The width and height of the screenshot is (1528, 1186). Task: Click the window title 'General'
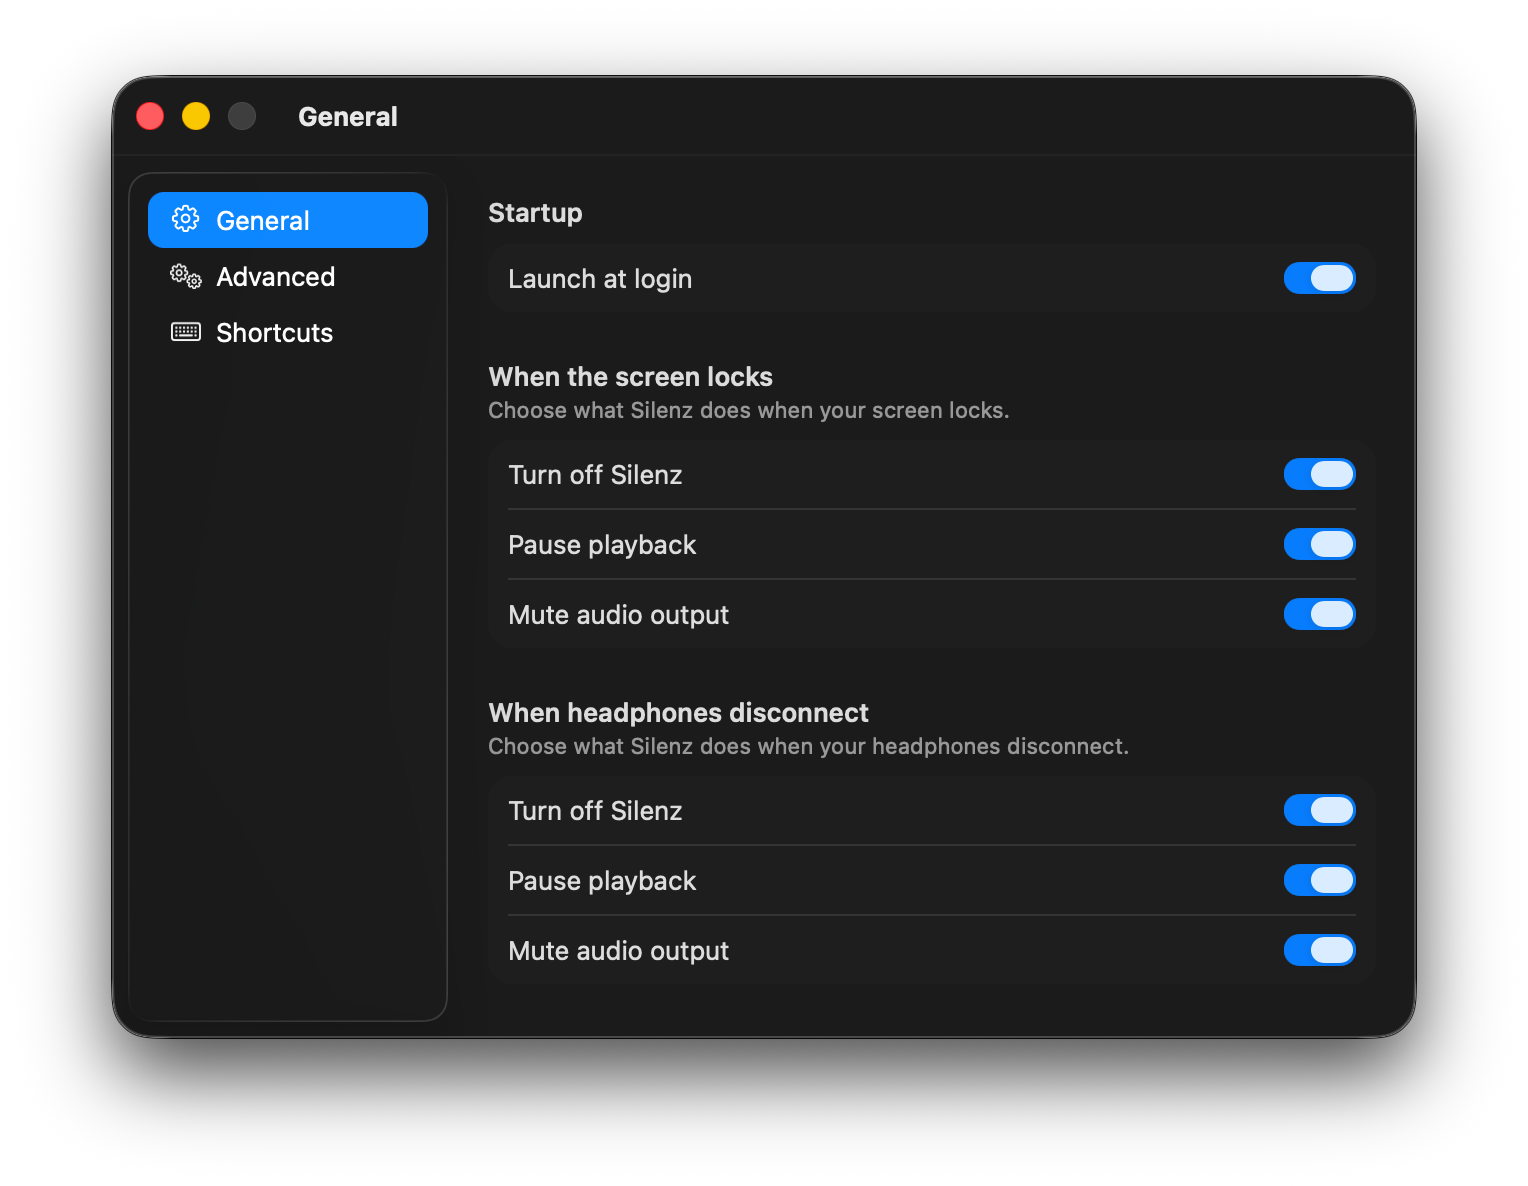click(x=347, y=116)
